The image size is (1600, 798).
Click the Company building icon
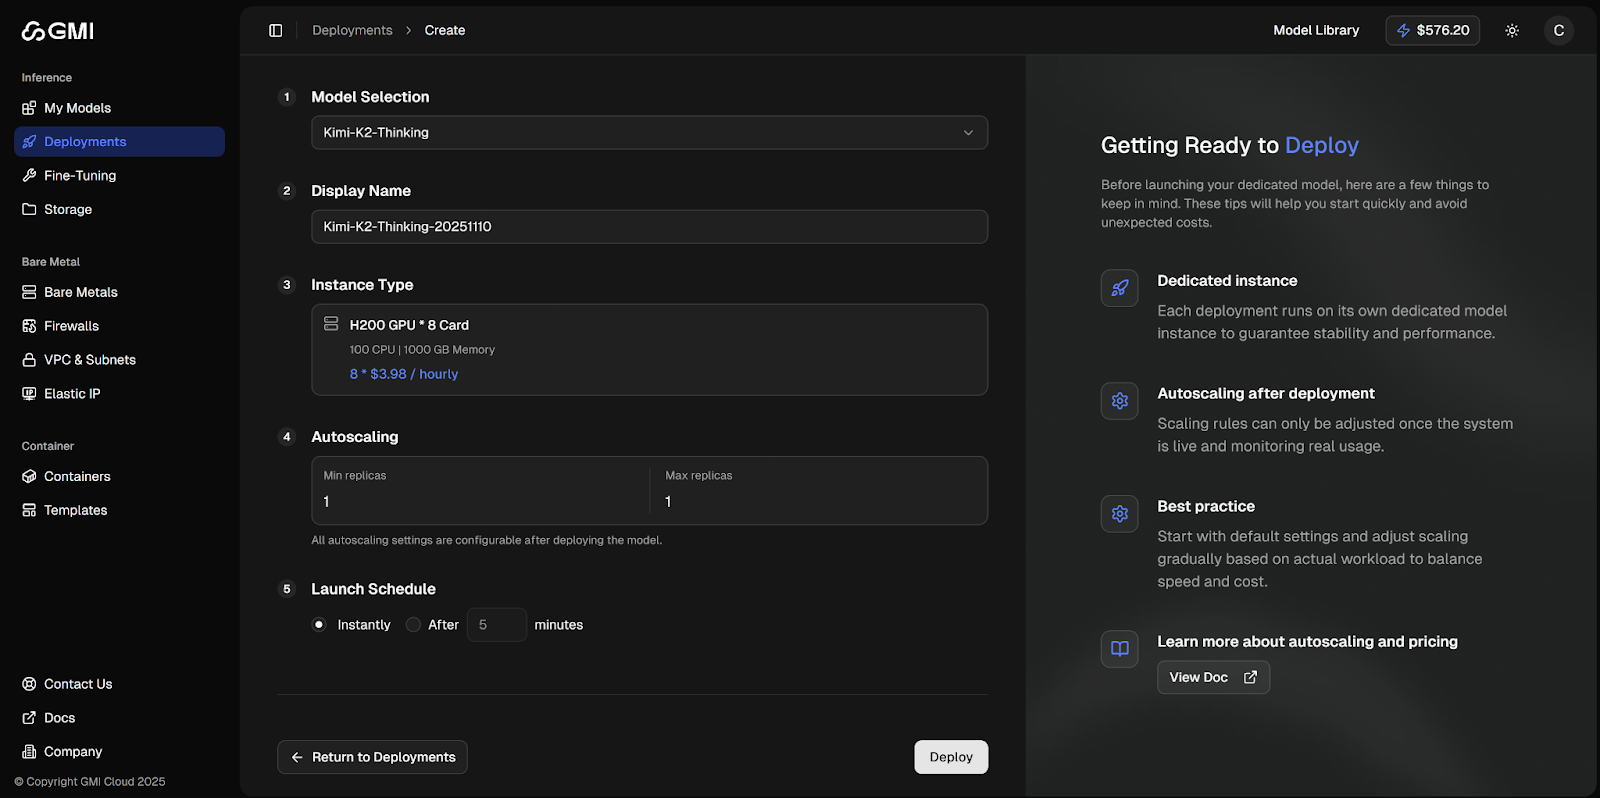coord(29,752)
